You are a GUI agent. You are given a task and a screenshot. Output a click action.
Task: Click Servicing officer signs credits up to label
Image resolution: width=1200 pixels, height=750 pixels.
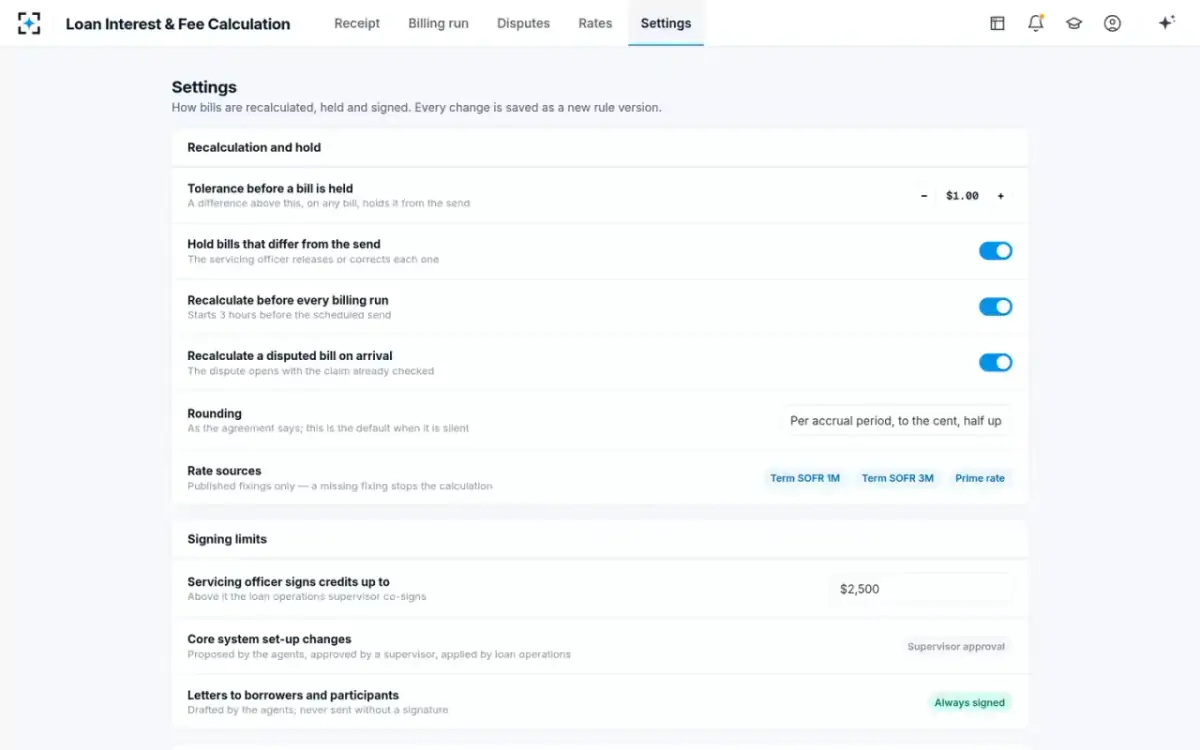(288, 582)
